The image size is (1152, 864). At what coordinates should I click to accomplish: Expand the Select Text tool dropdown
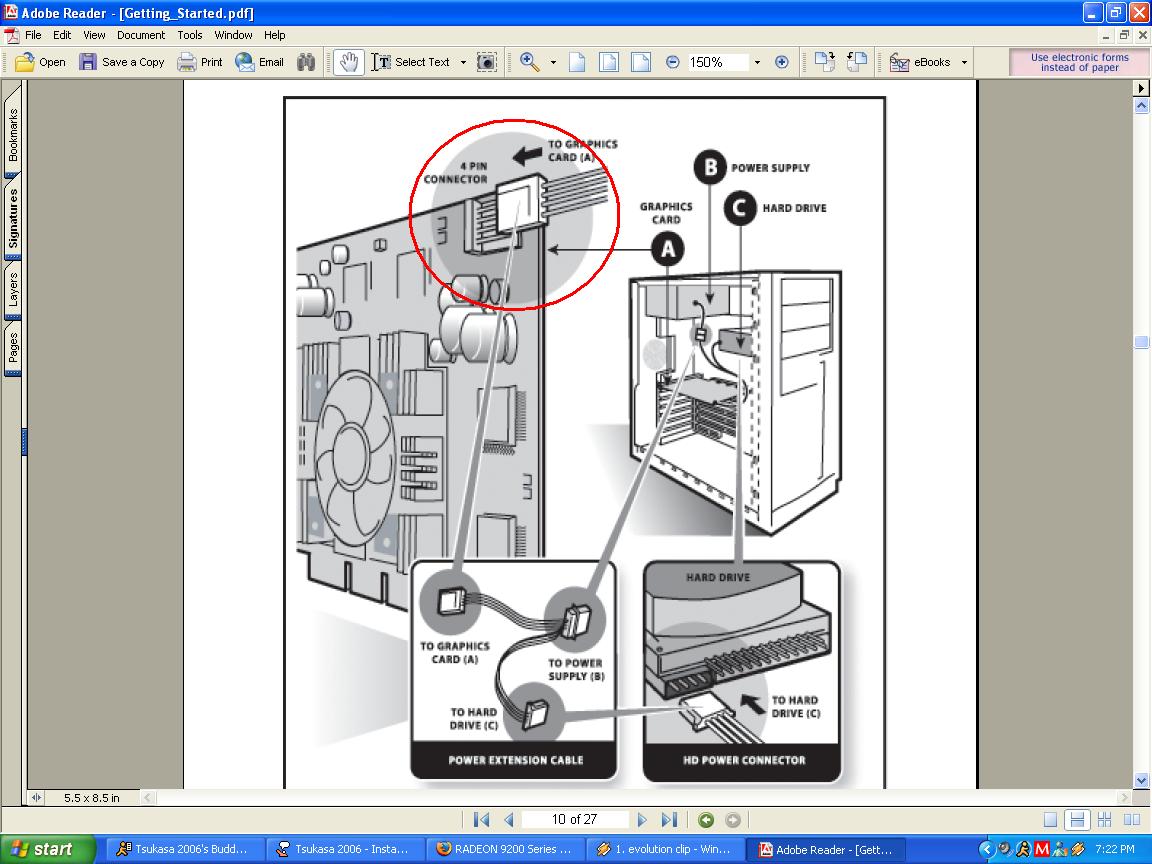(463, 62)
